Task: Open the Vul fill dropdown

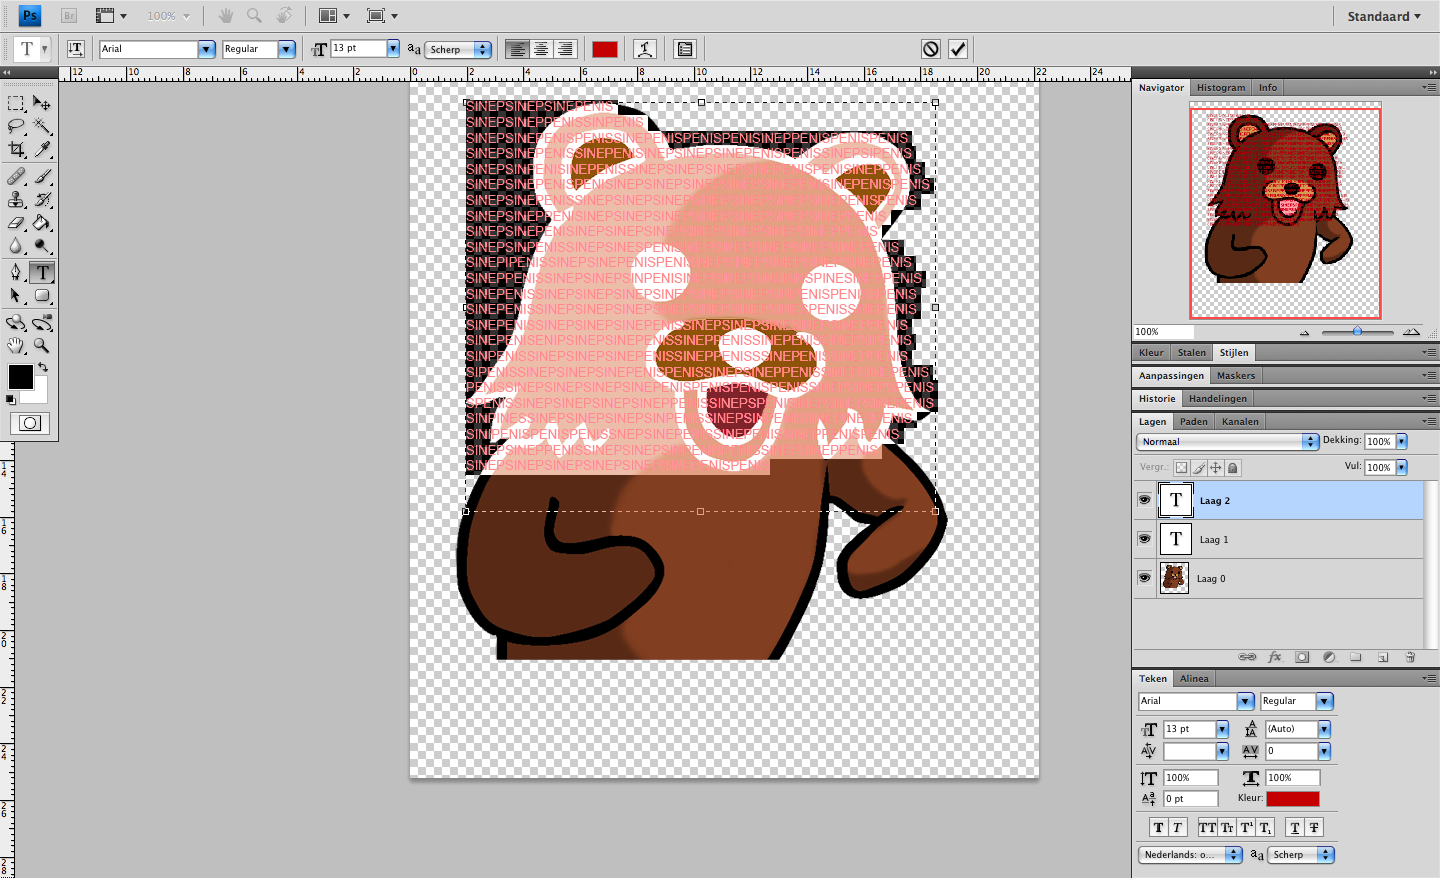Action: coord(1402,467)
